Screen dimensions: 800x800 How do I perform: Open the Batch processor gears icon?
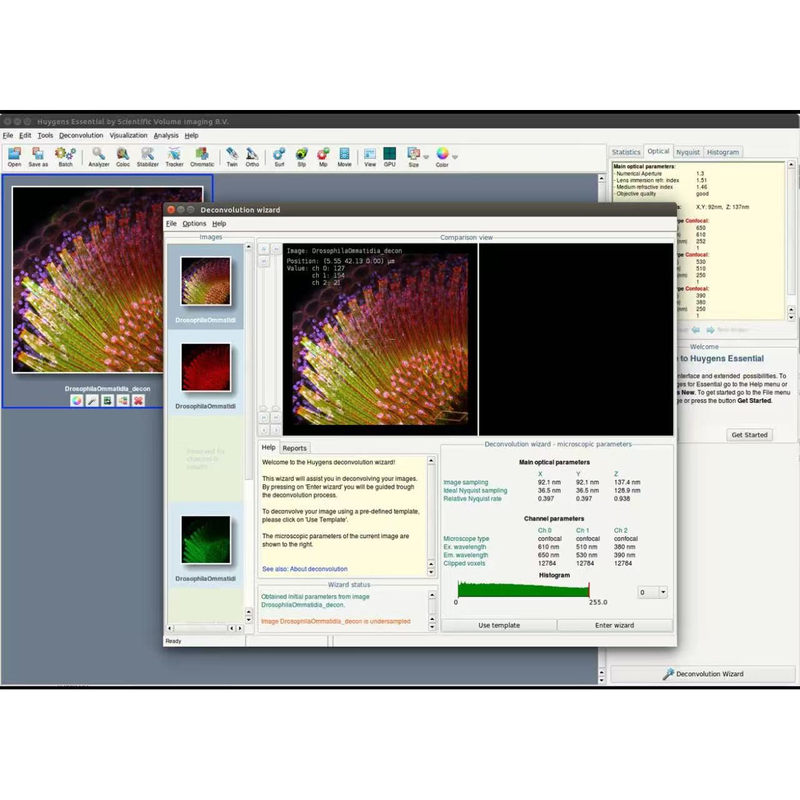click(65, 157)
